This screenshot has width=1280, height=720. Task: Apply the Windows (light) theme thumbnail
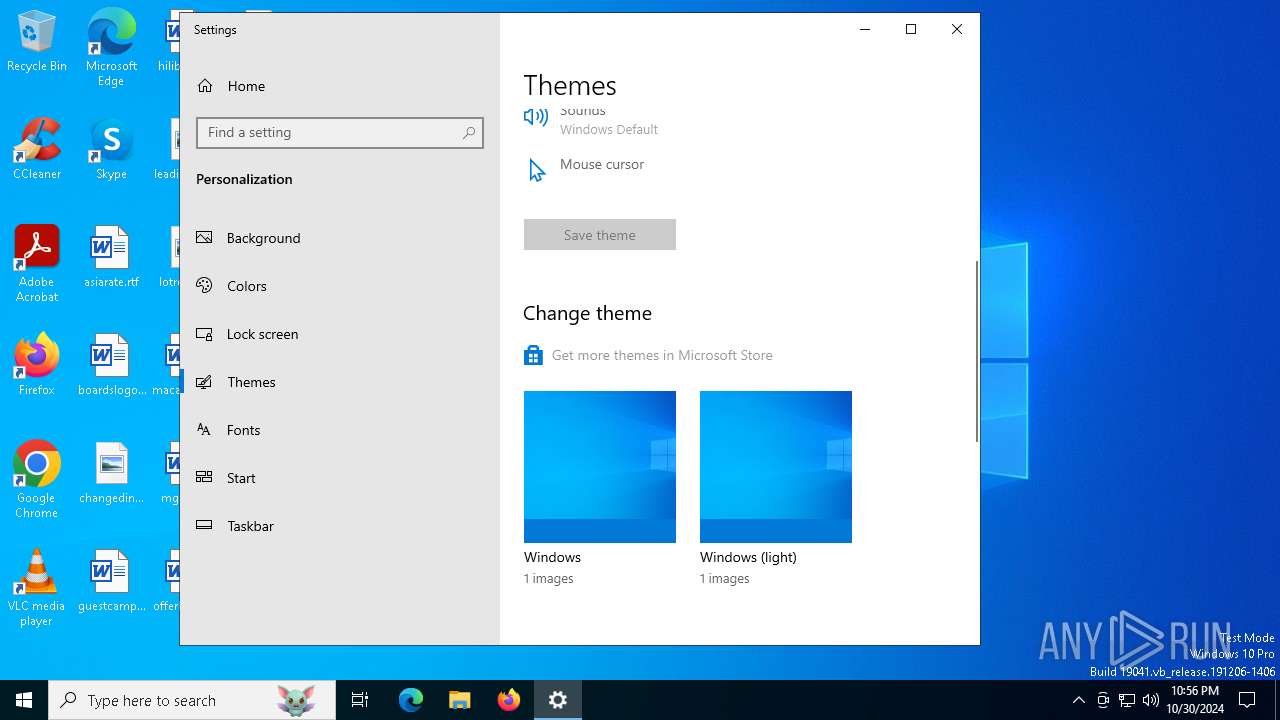tap(776, 467)
